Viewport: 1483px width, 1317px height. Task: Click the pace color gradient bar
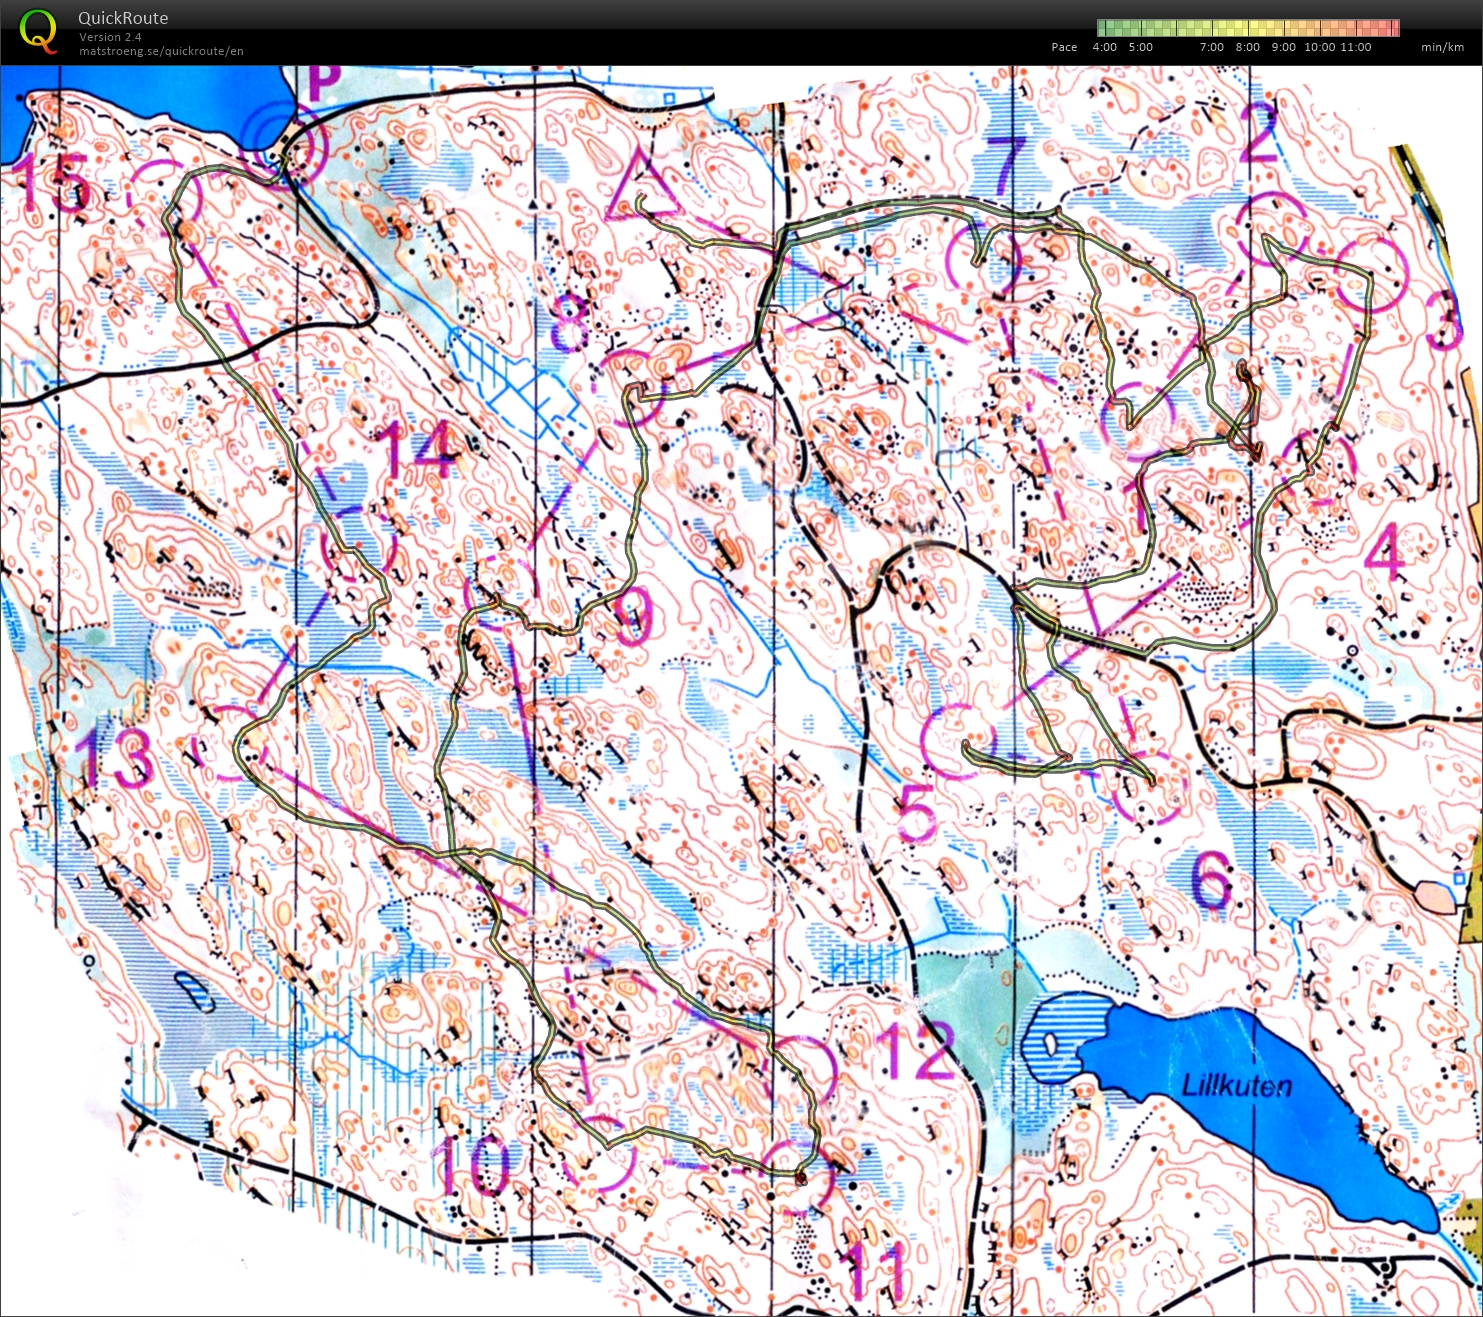coord(1248,28)
